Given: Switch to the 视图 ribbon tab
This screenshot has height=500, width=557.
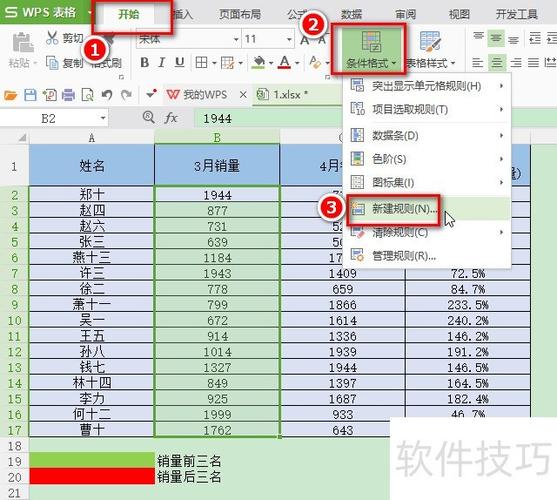Looking at the screenshot, I should pyautogui.click(x=459, y=14).
